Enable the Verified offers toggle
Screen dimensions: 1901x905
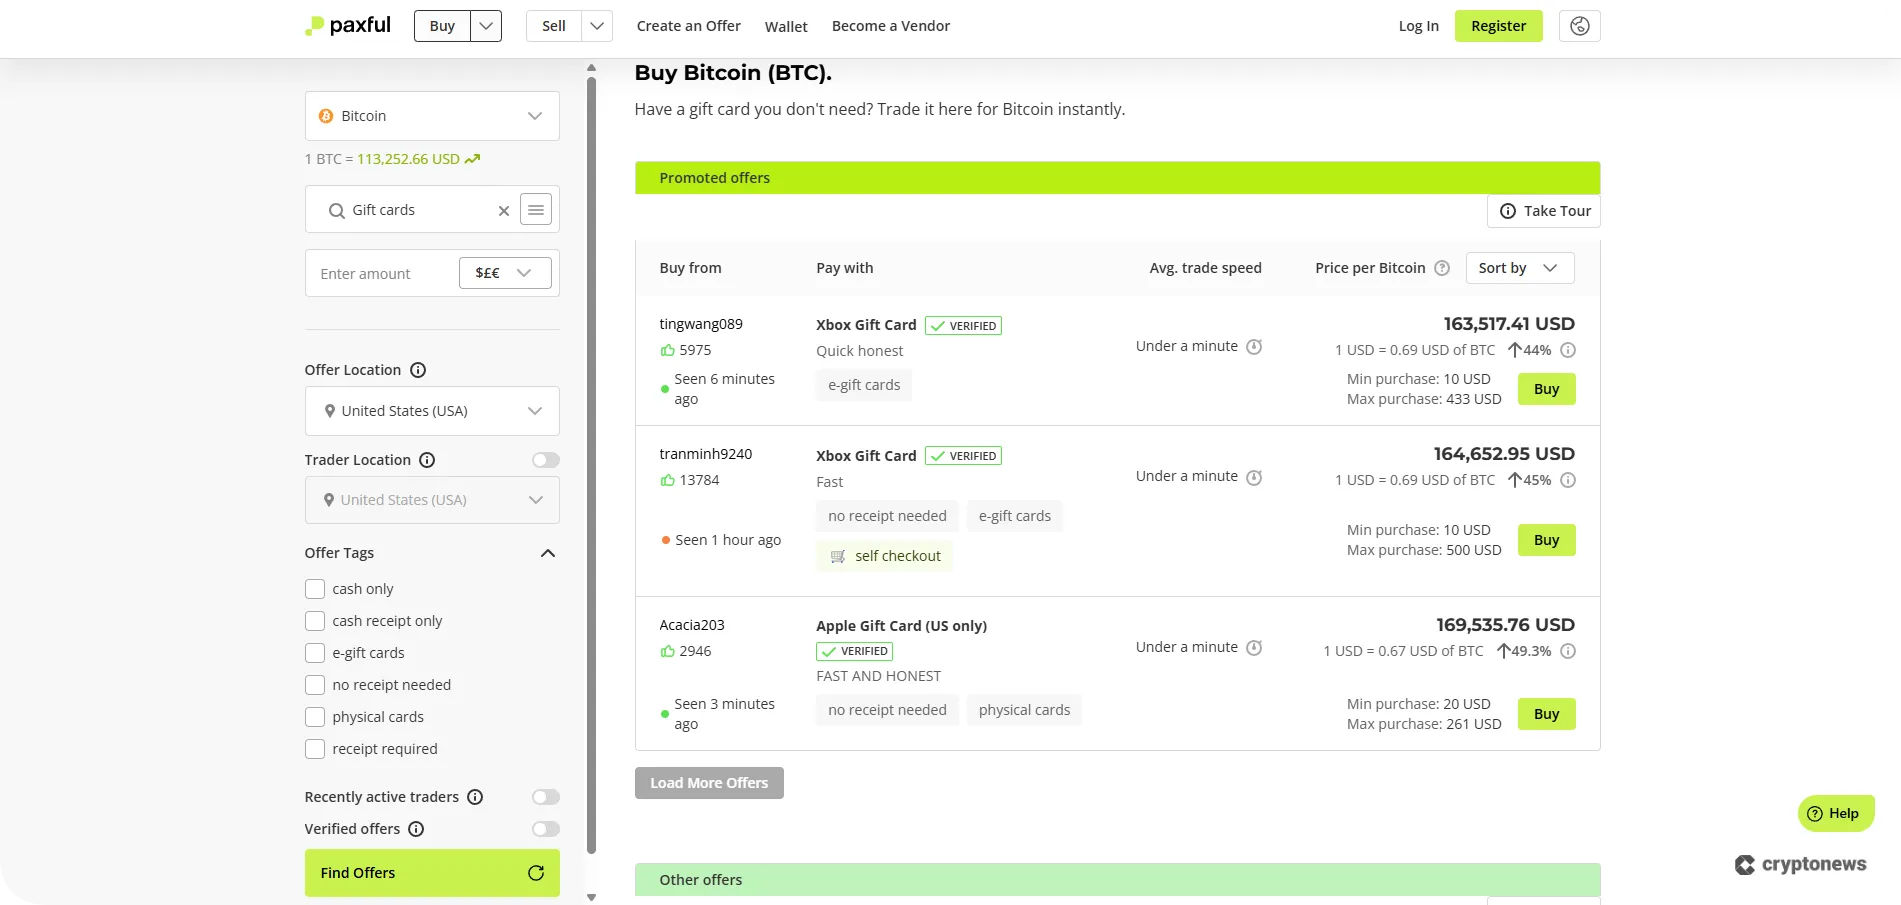[545, 829]
